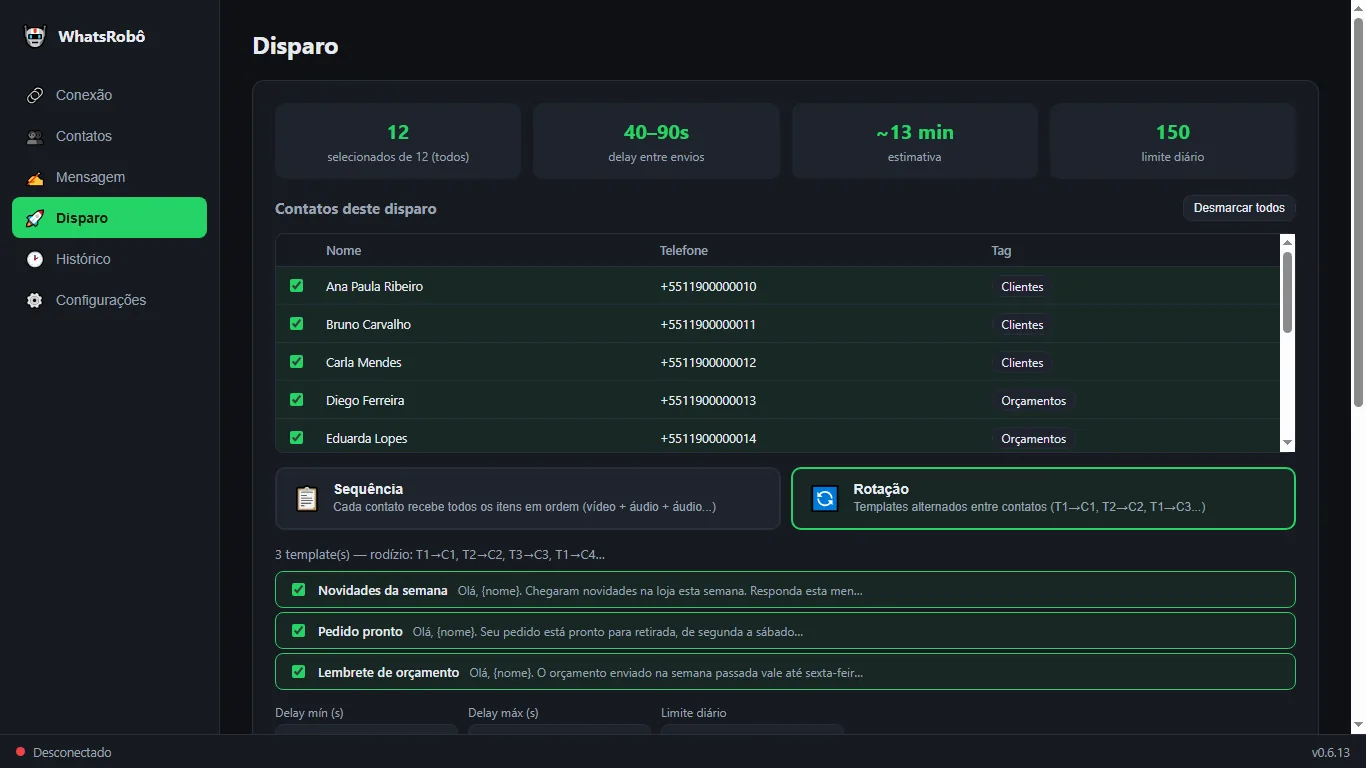Select the Rotação send mode card
Image resolution: width=1366 pixels, height=768 pixels.
pyautogui.click(x=1043, y=499)
